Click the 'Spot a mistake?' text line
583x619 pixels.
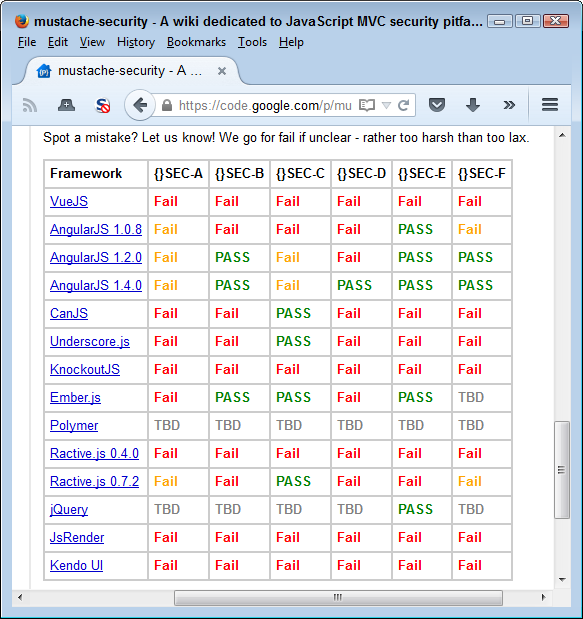(286, 138)
